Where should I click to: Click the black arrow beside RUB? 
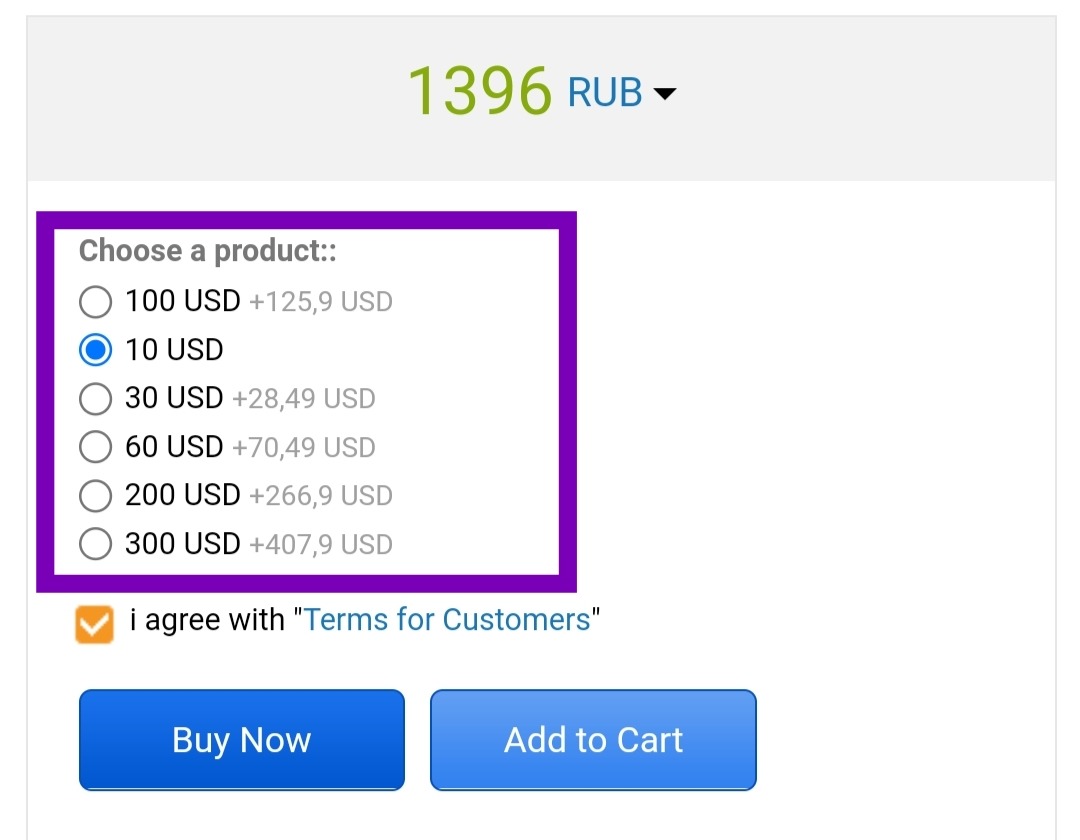coord(664,94)
